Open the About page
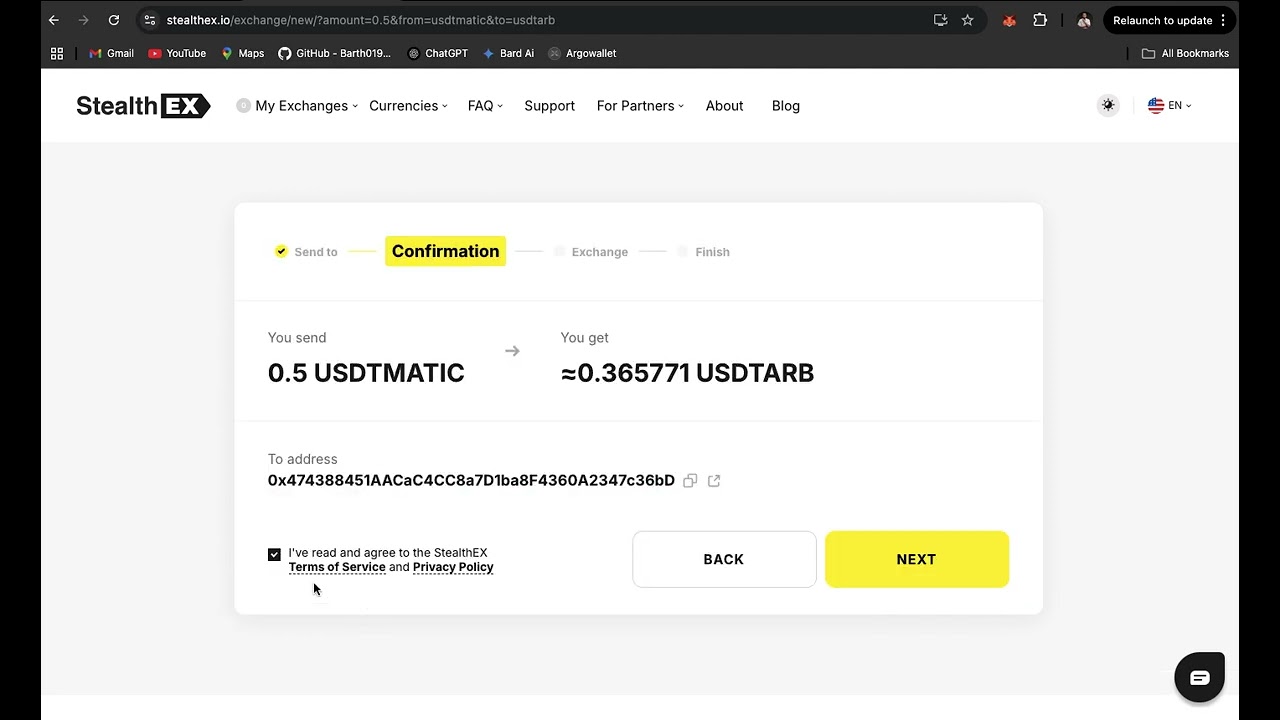 tap(724, 106)
